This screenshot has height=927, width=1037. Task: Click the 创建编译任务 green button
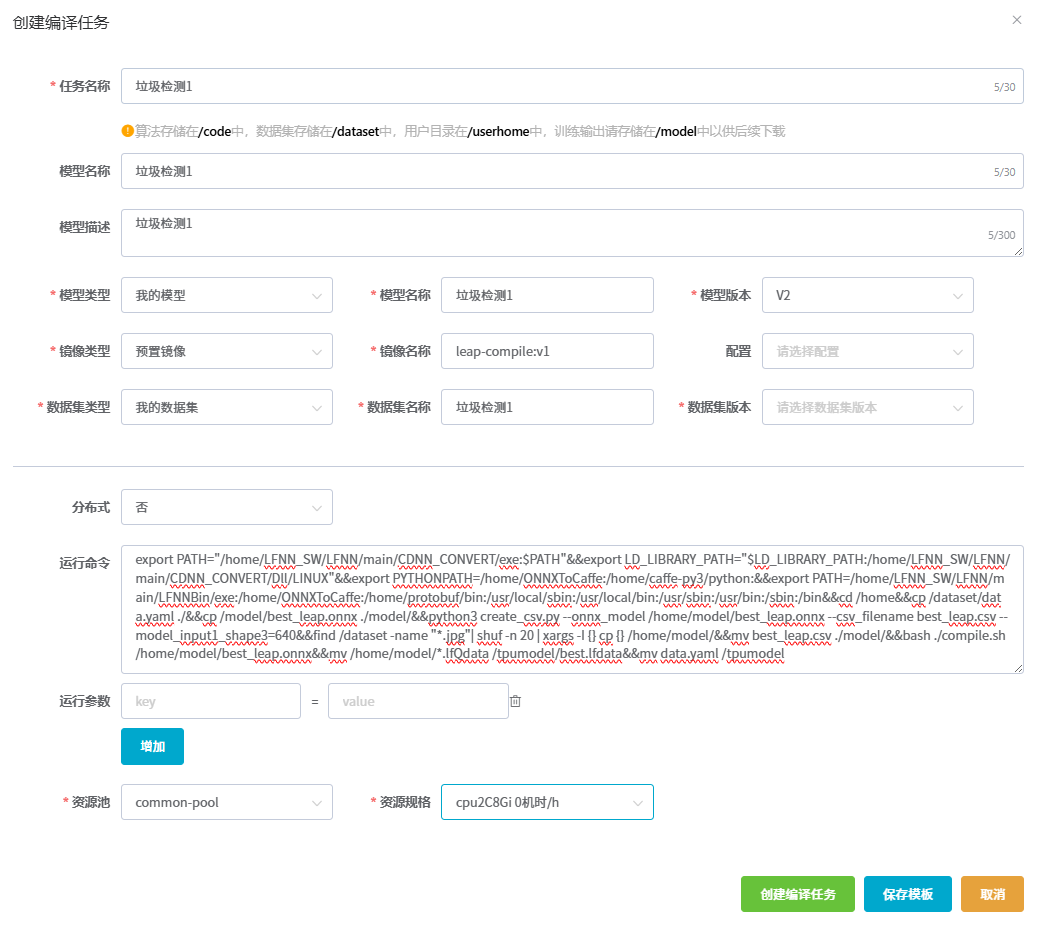797,894
